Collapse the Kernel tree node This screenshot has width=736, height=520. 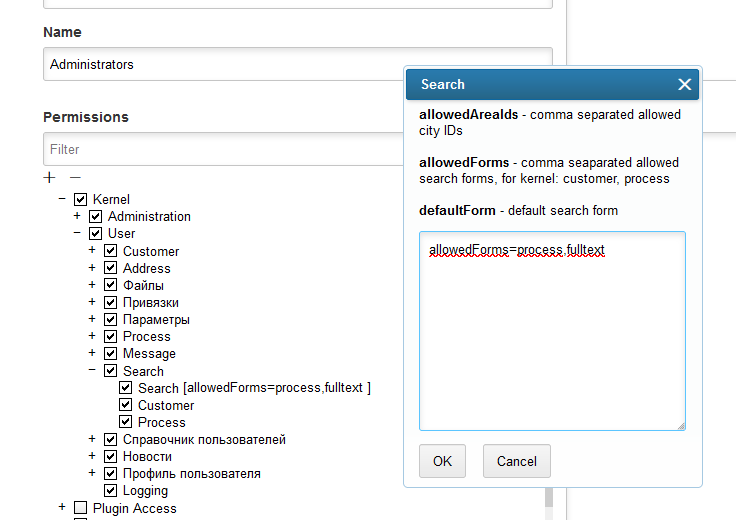[62, 199]
